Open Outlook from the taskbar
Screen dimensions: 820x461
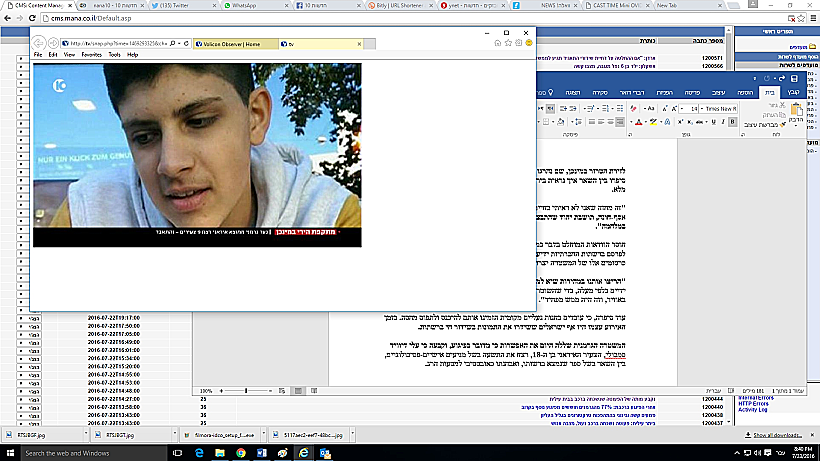point(325,453)
